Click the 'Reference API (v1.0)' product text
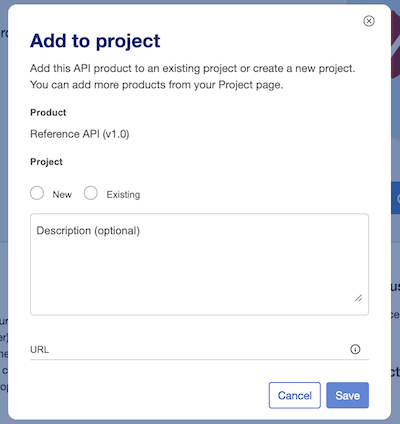The image size is (400, 424). (x=80, y=134)
